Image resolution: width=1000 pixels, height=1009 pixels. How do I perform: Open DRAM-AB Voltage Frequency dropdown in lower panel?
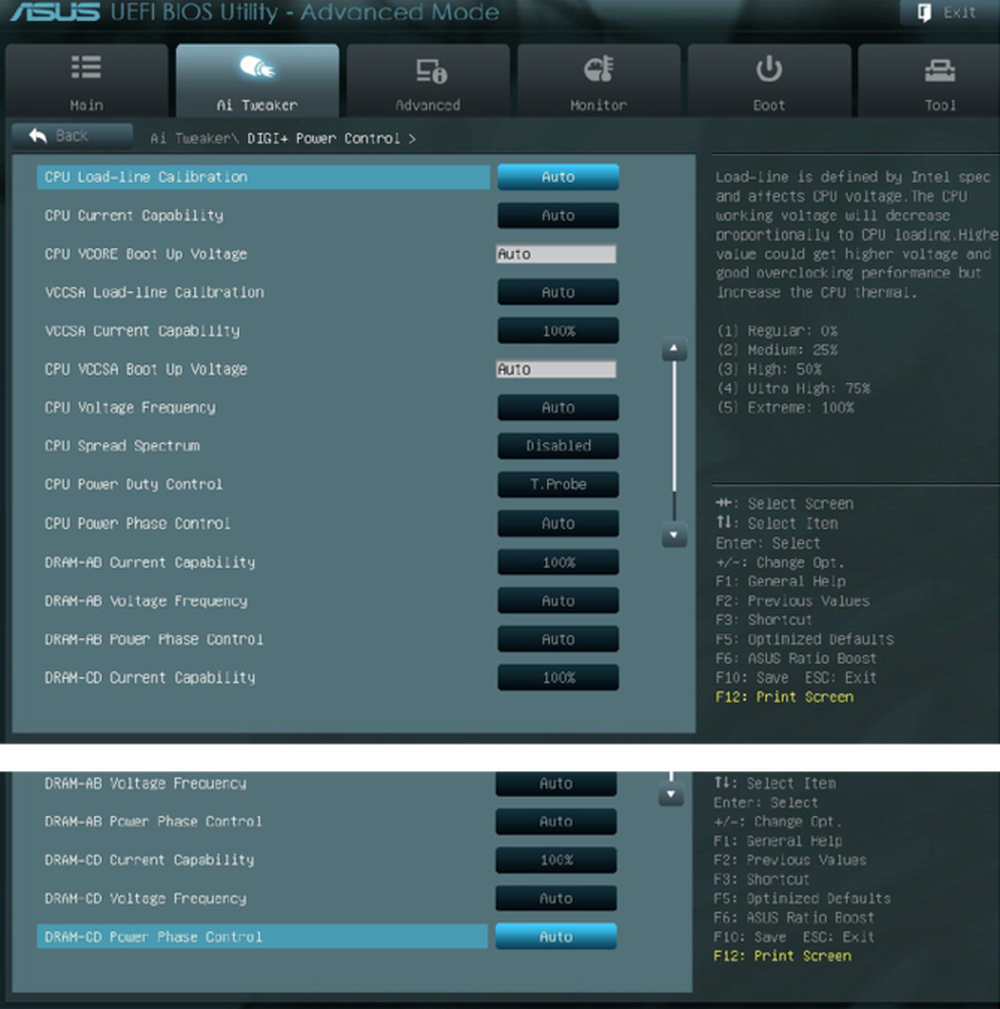(556, 783)
